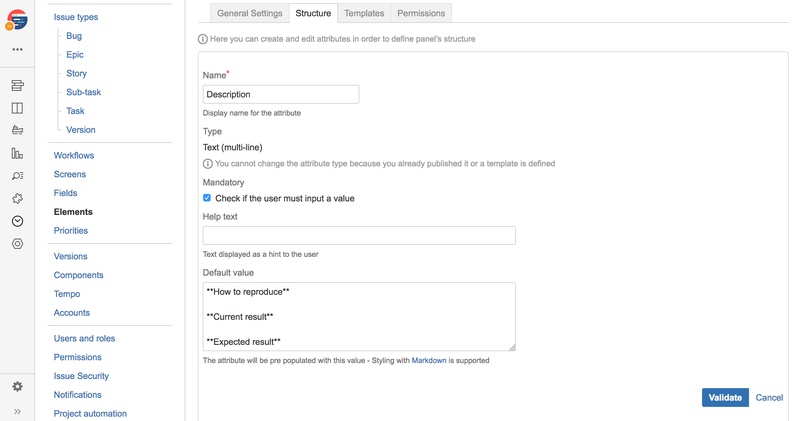Open the Board icon in sidebar
The image size is (800, 421).
(17, 108)
